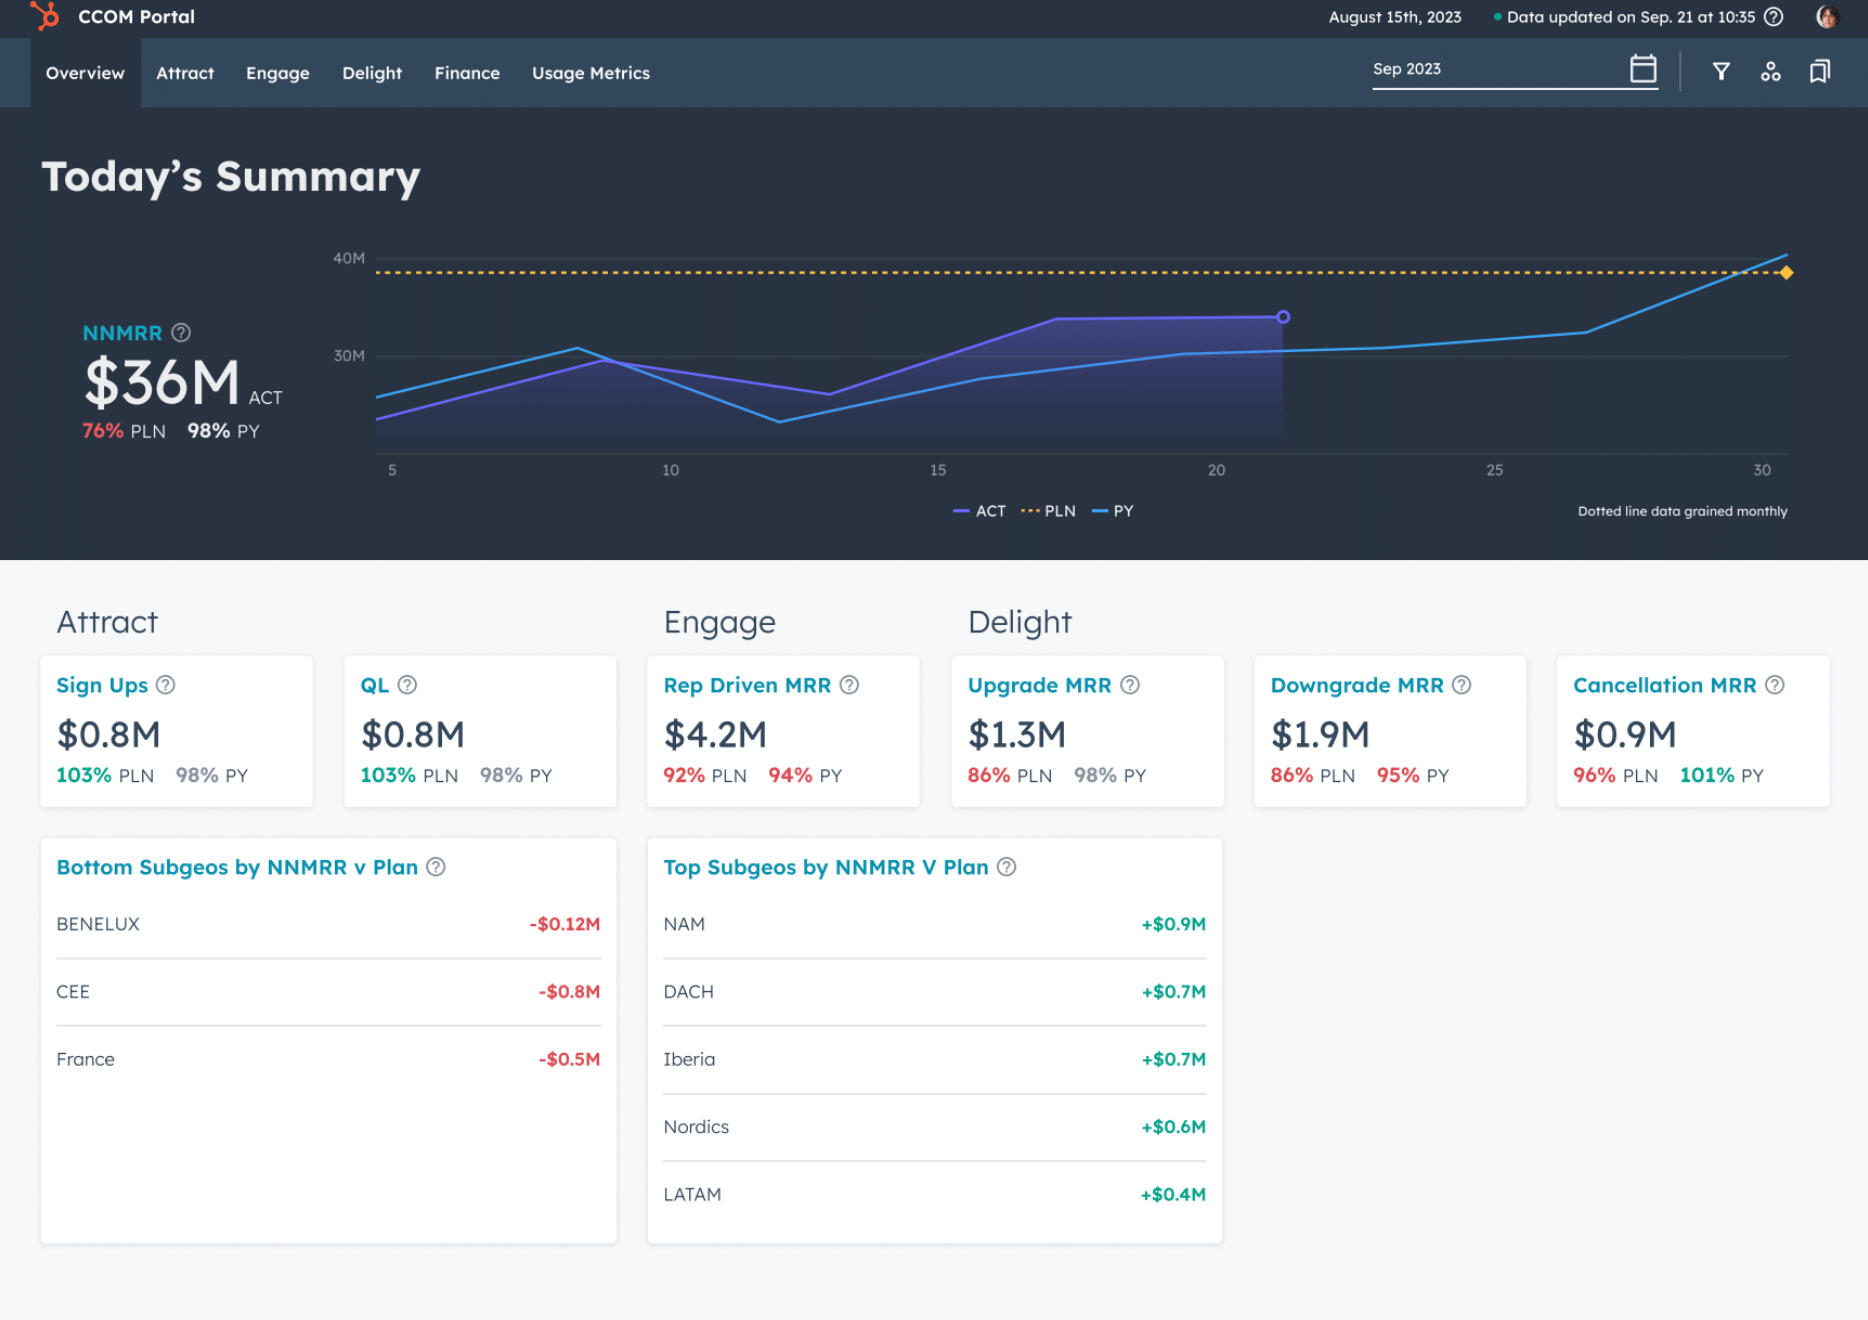Open the calendar date picker icon
Screen dimensions: 1868x1320
(x=1643, y=68)
